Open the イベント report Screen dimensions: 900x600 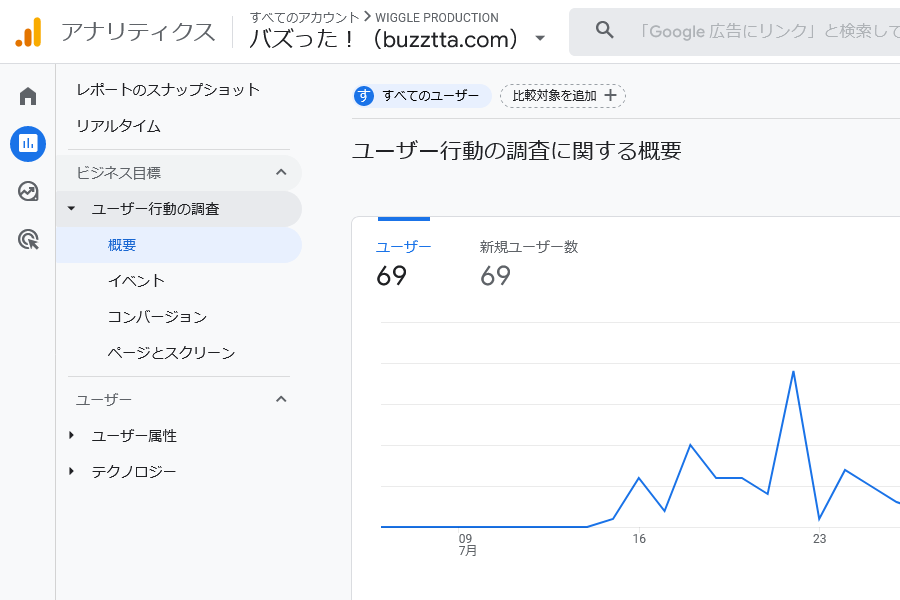point(136,281)
